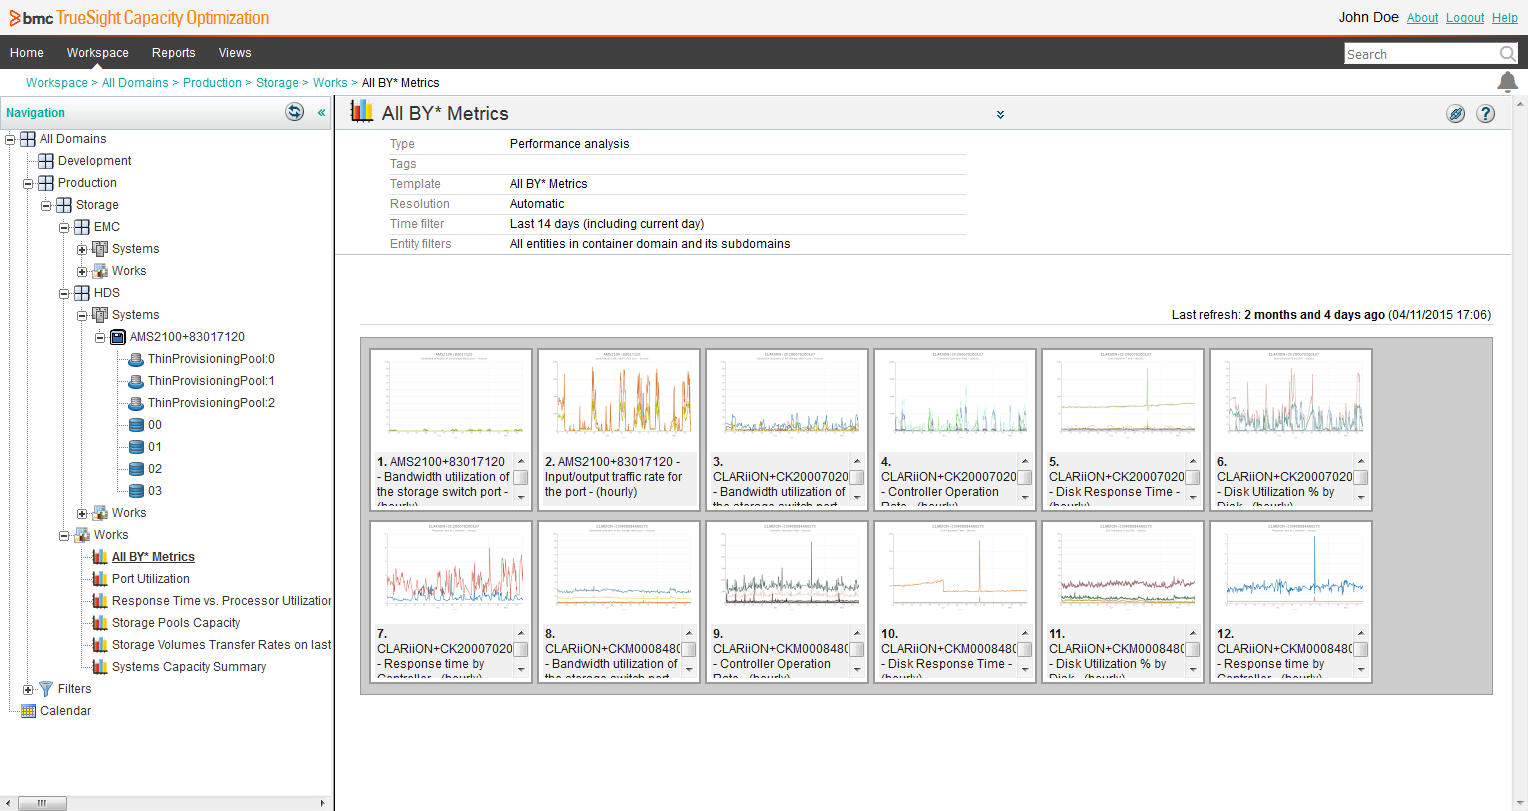Select Port Utilization in navigation tree
This screenshot has width=1528, height=811.
(x=151, y=579)
